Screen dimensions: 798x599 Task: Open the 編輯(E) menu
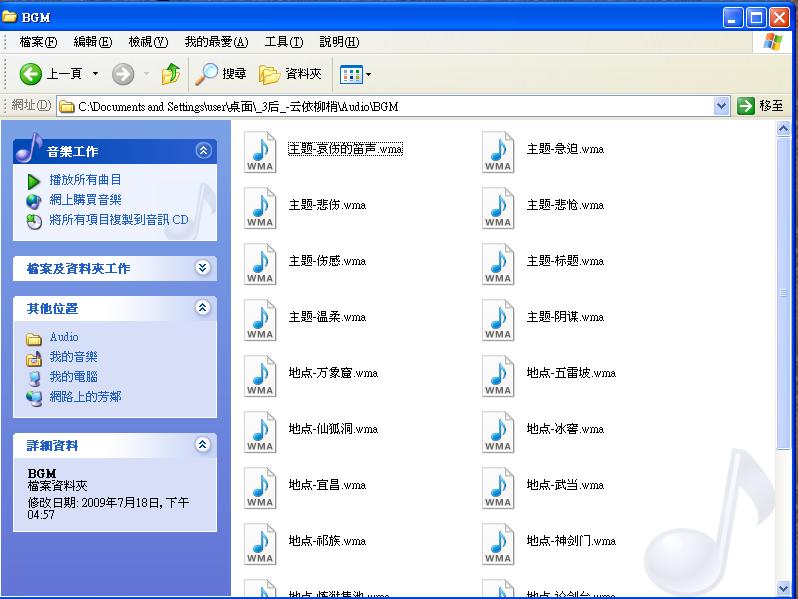click(x=92, y=42)
